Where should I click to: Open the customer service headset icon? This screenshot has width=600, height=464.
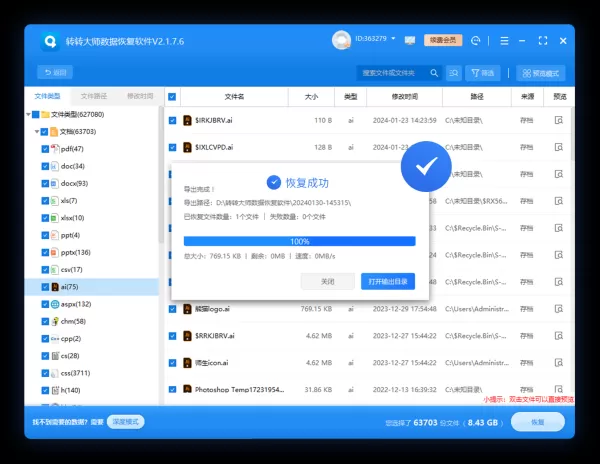tap(476, 41)
